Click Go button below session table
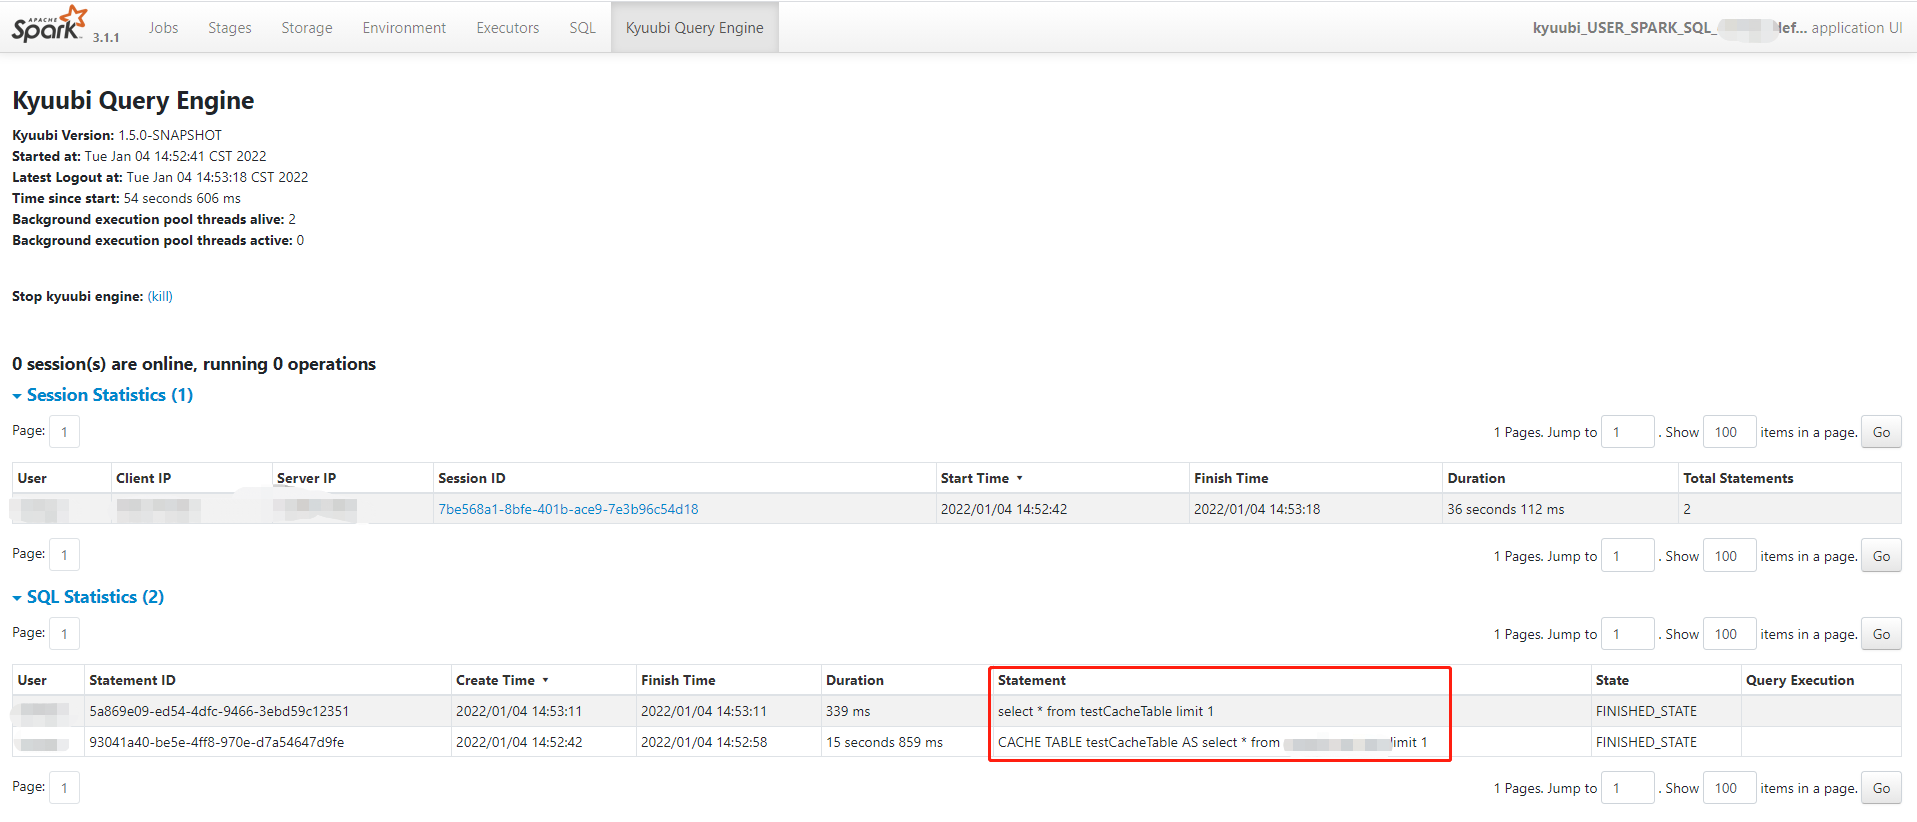1917x822 pixels. [x=1881, y=556]
